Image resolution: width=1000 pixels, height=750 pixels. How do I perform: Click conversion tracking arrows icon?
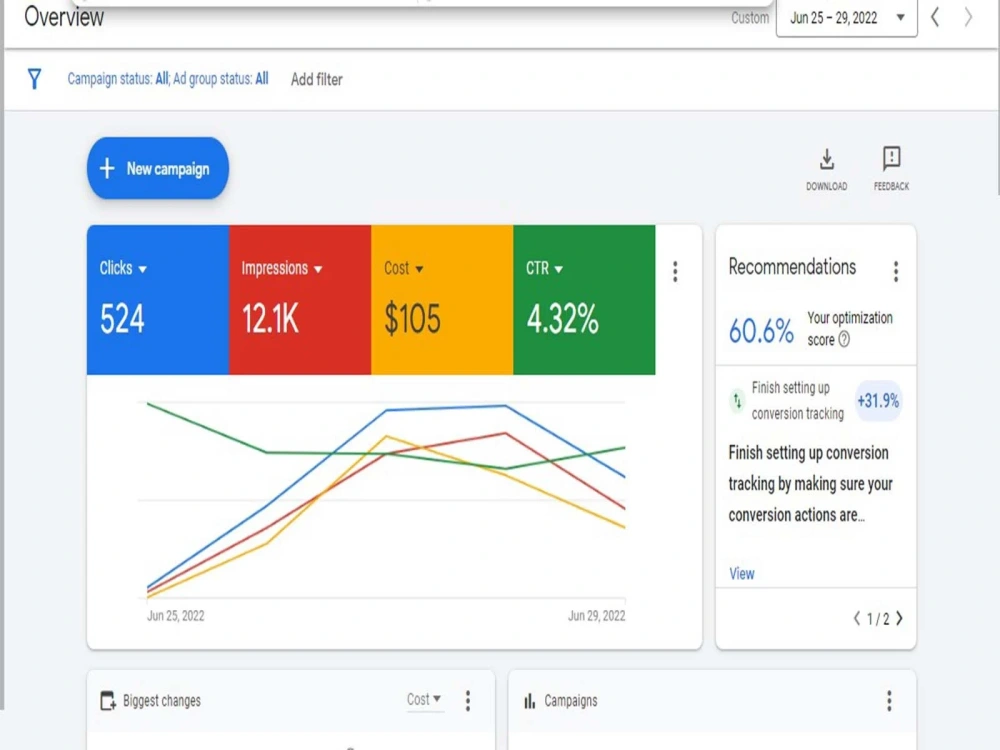click(x=737, y=401)
